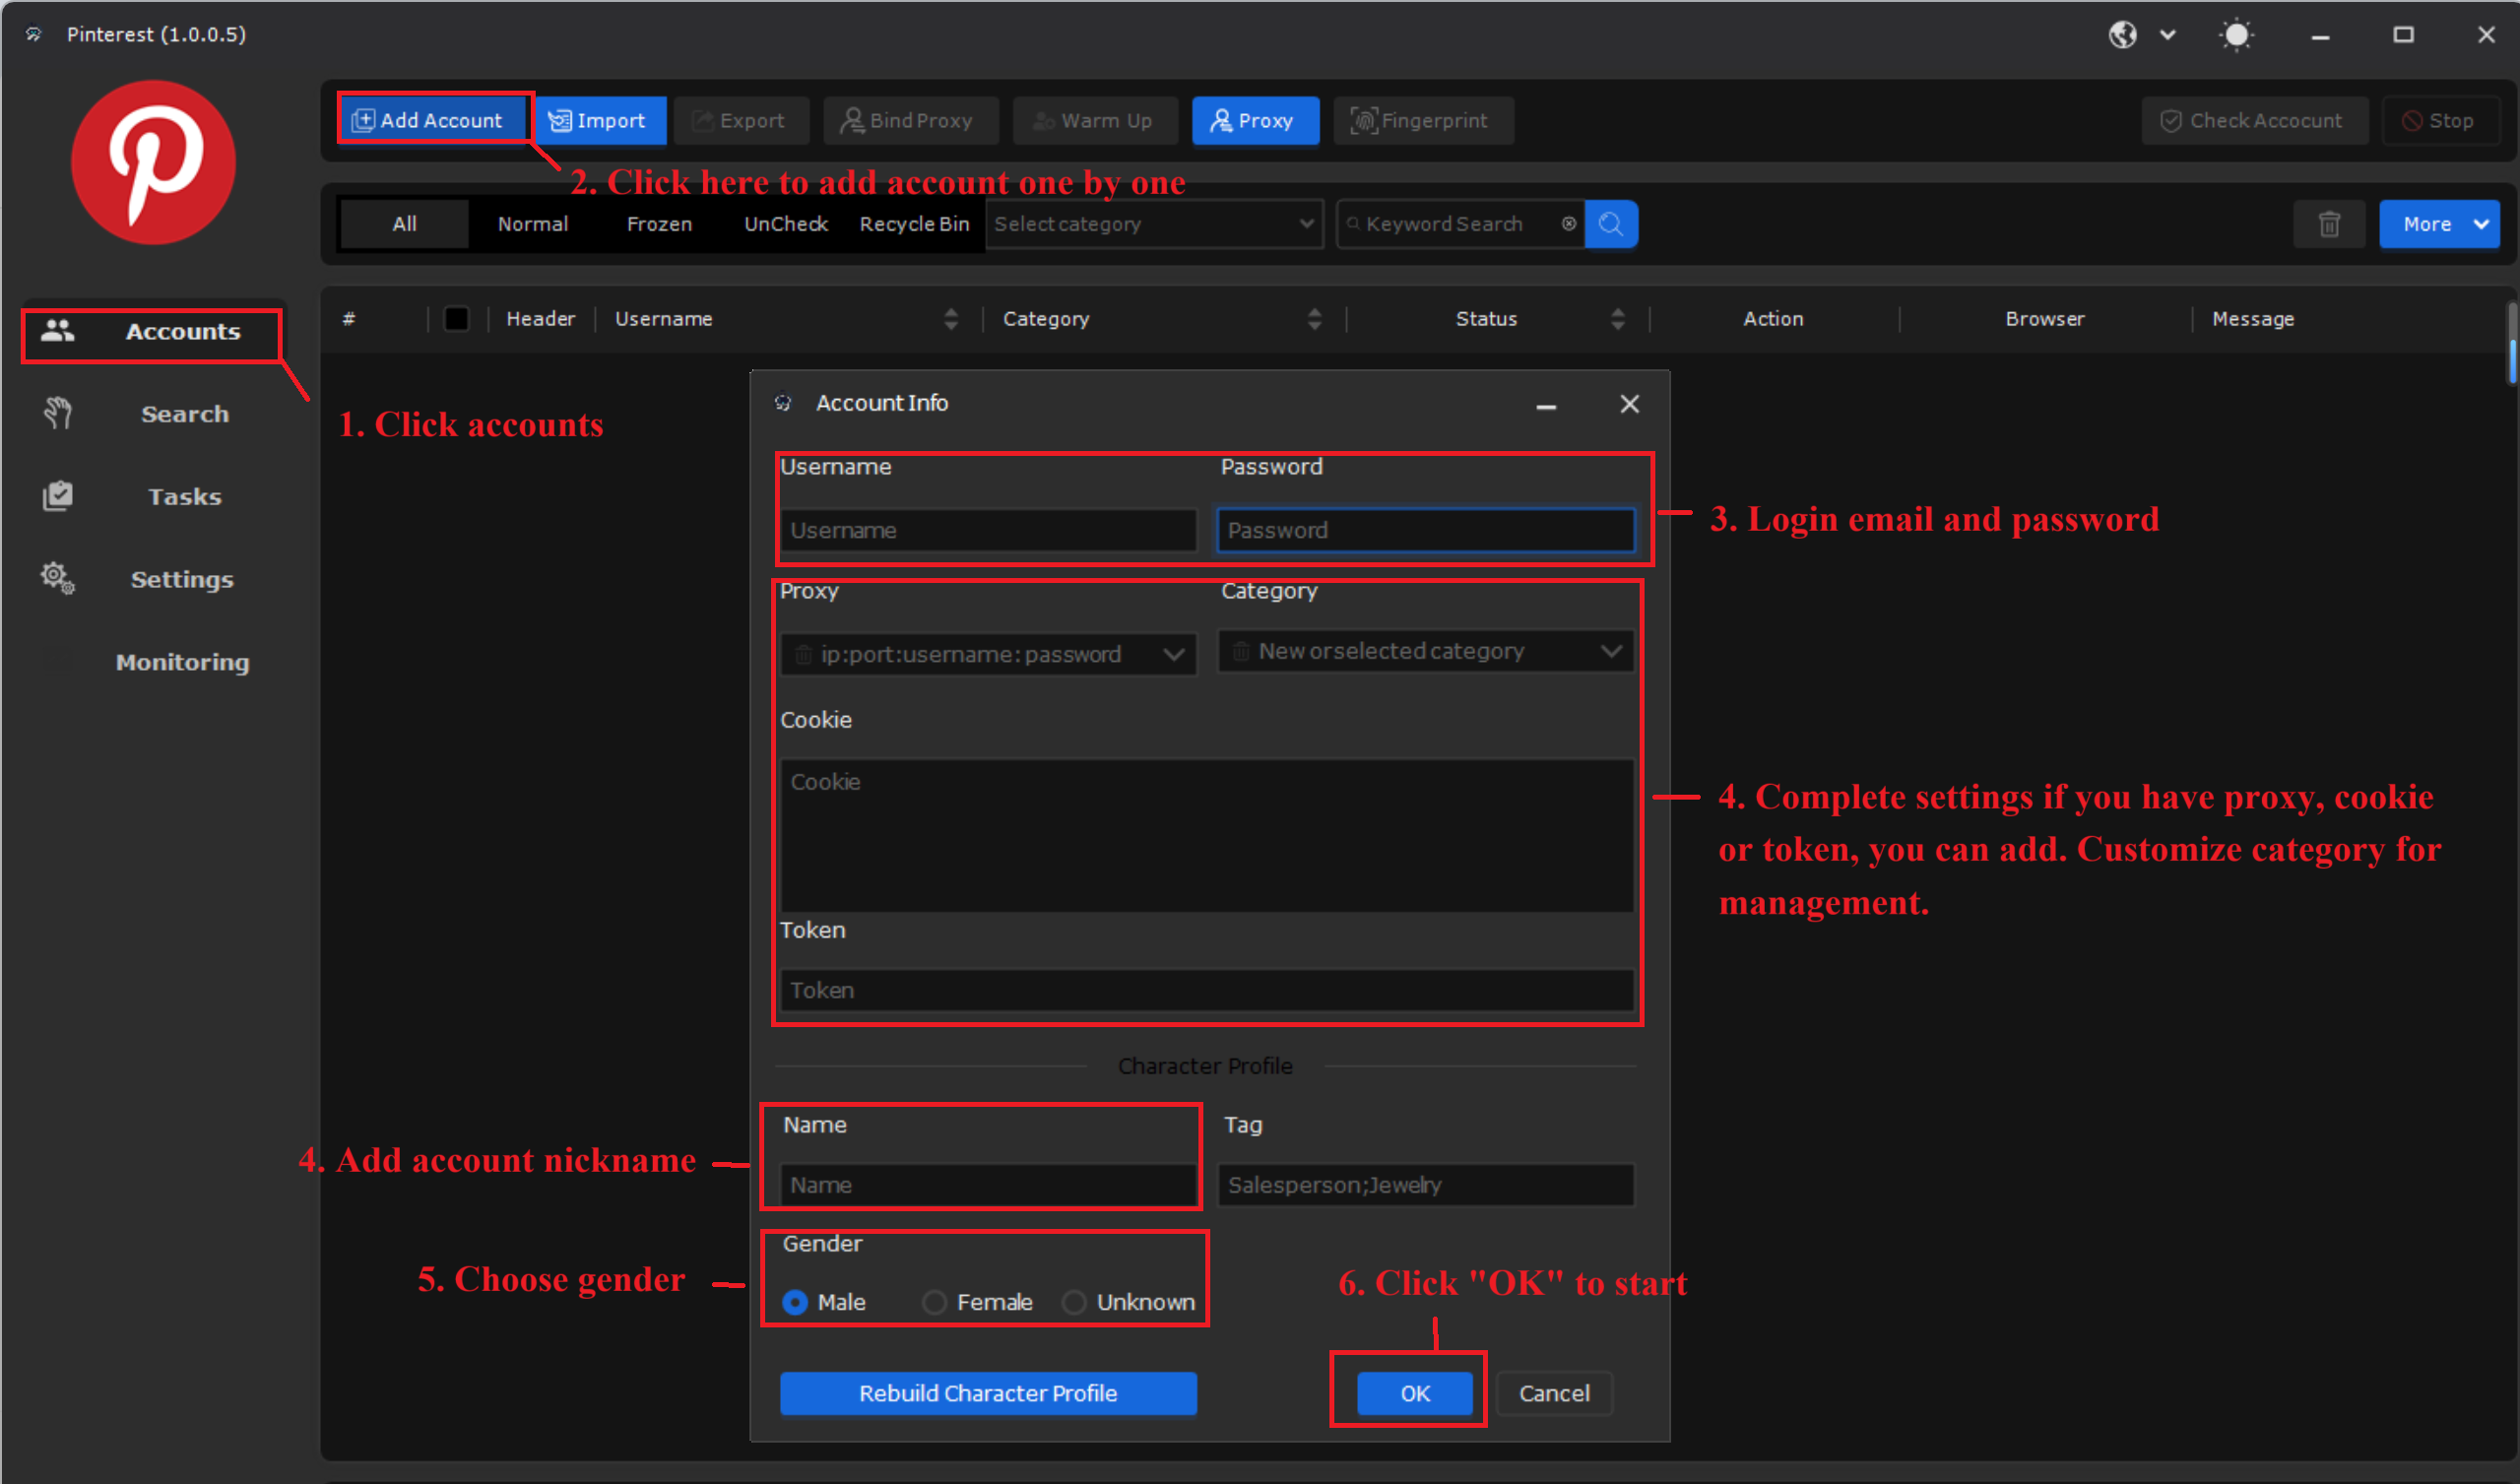Close the Account Info dialog

tap(1629, 404)
